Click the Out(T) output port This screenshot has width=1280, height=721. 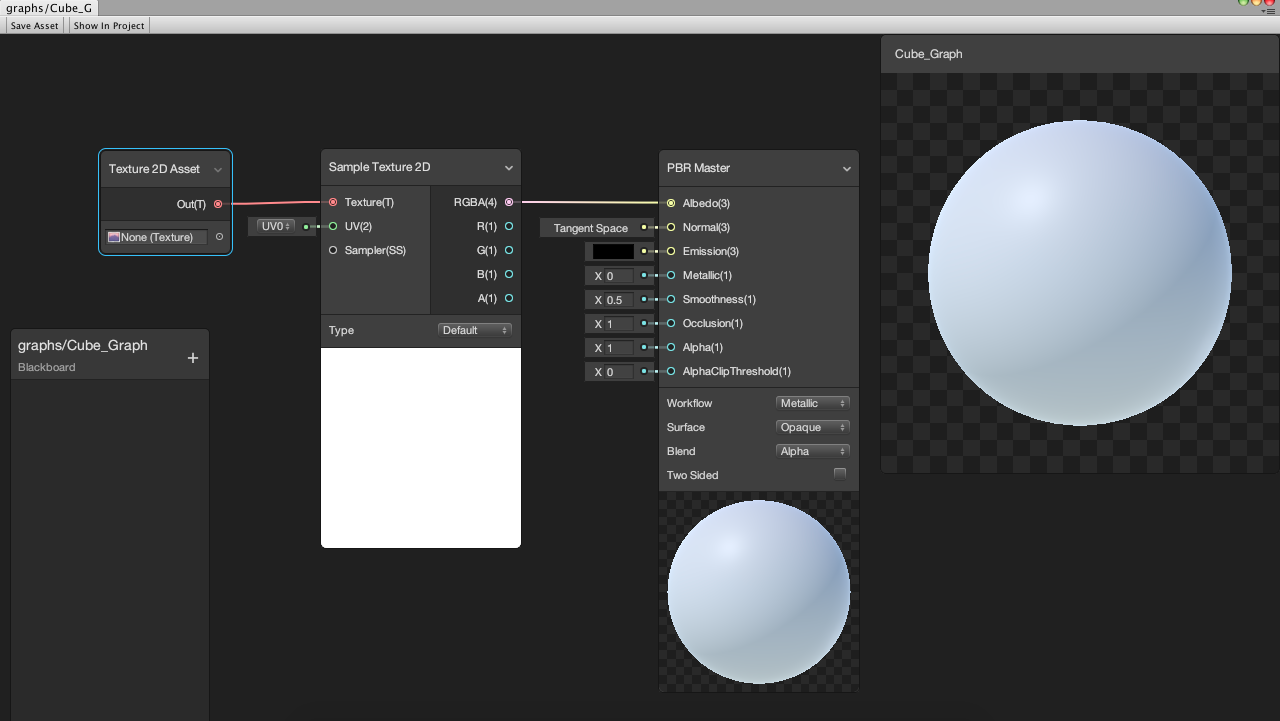[x=218, y=204]
